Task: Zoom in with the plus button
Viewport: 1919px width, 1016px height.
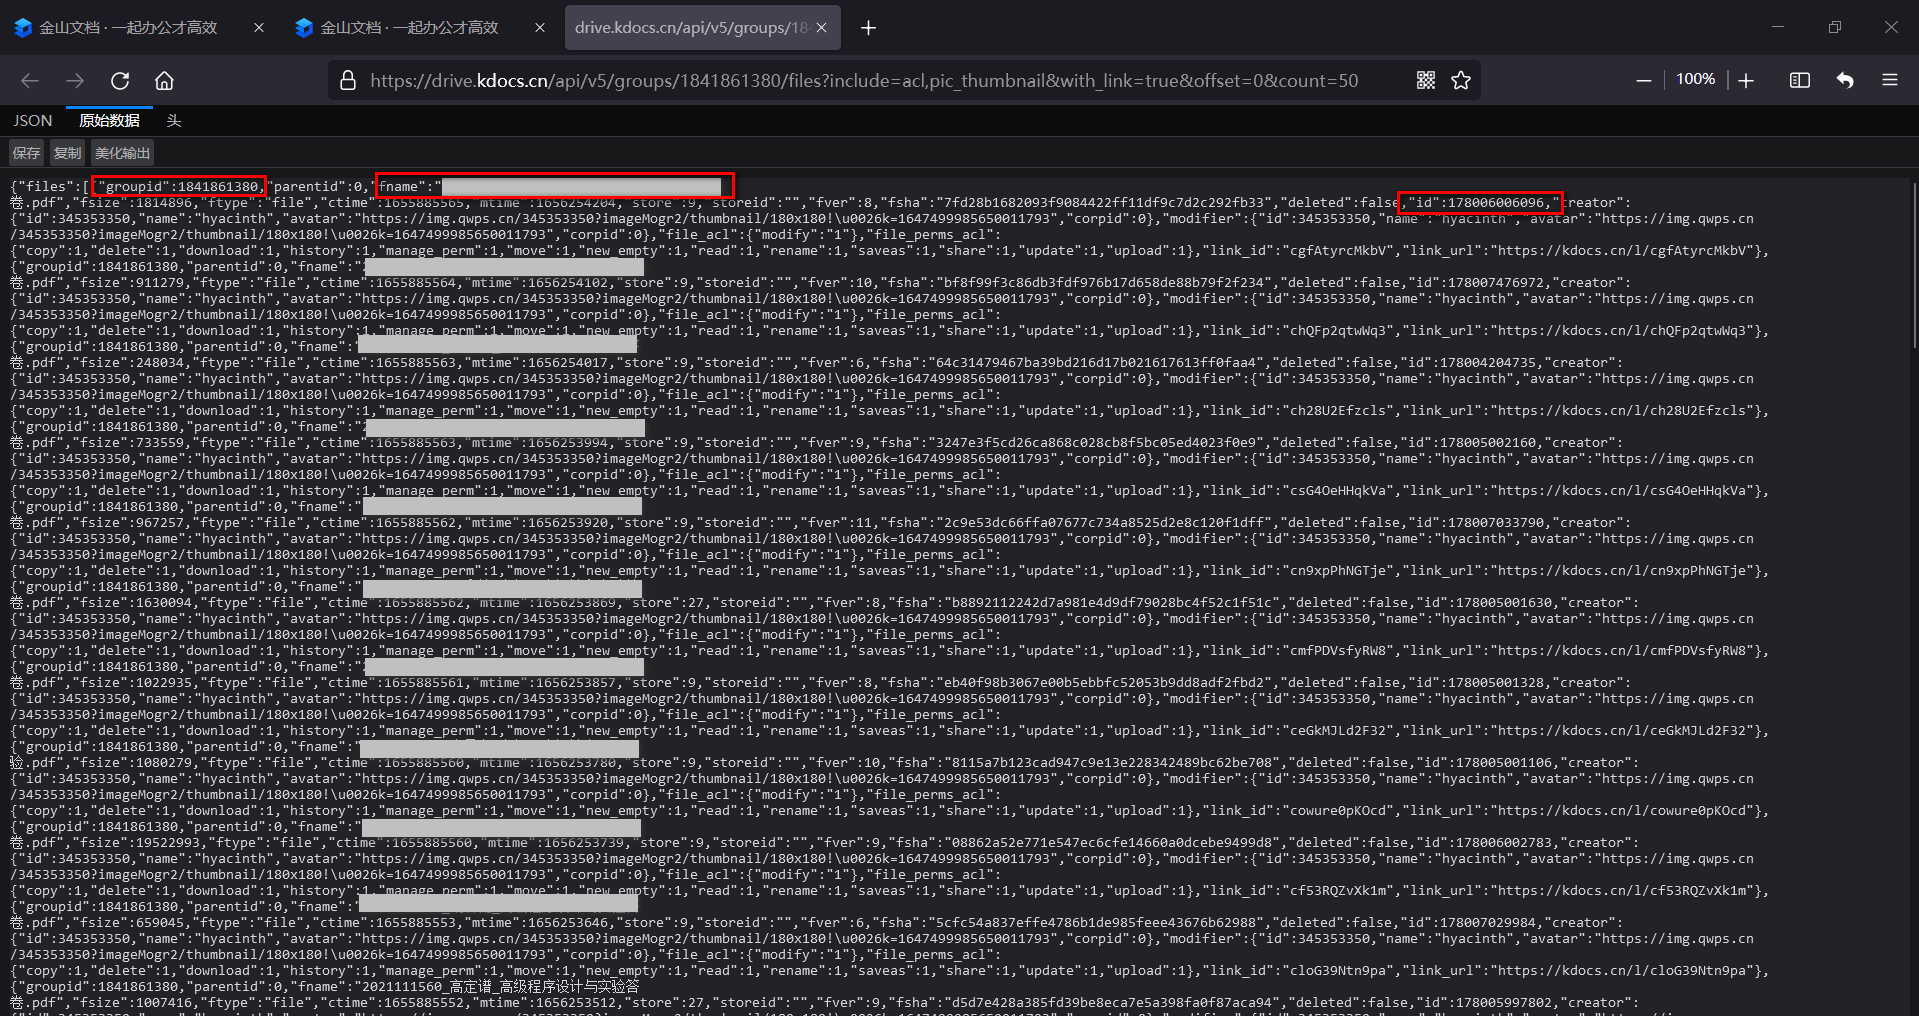Action: click(x=1746, y=80)
